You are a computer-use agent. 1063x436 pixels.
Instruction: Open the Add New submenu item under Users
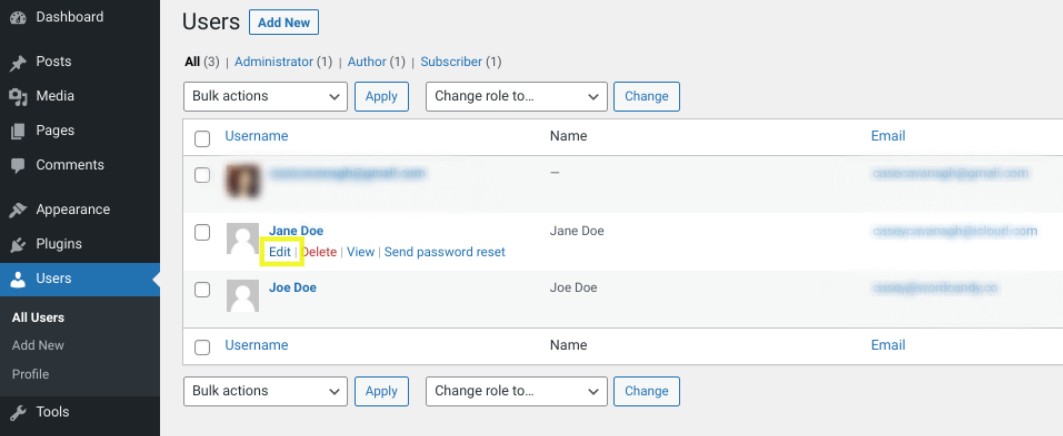pyautogui.click(x=38, y=345)
